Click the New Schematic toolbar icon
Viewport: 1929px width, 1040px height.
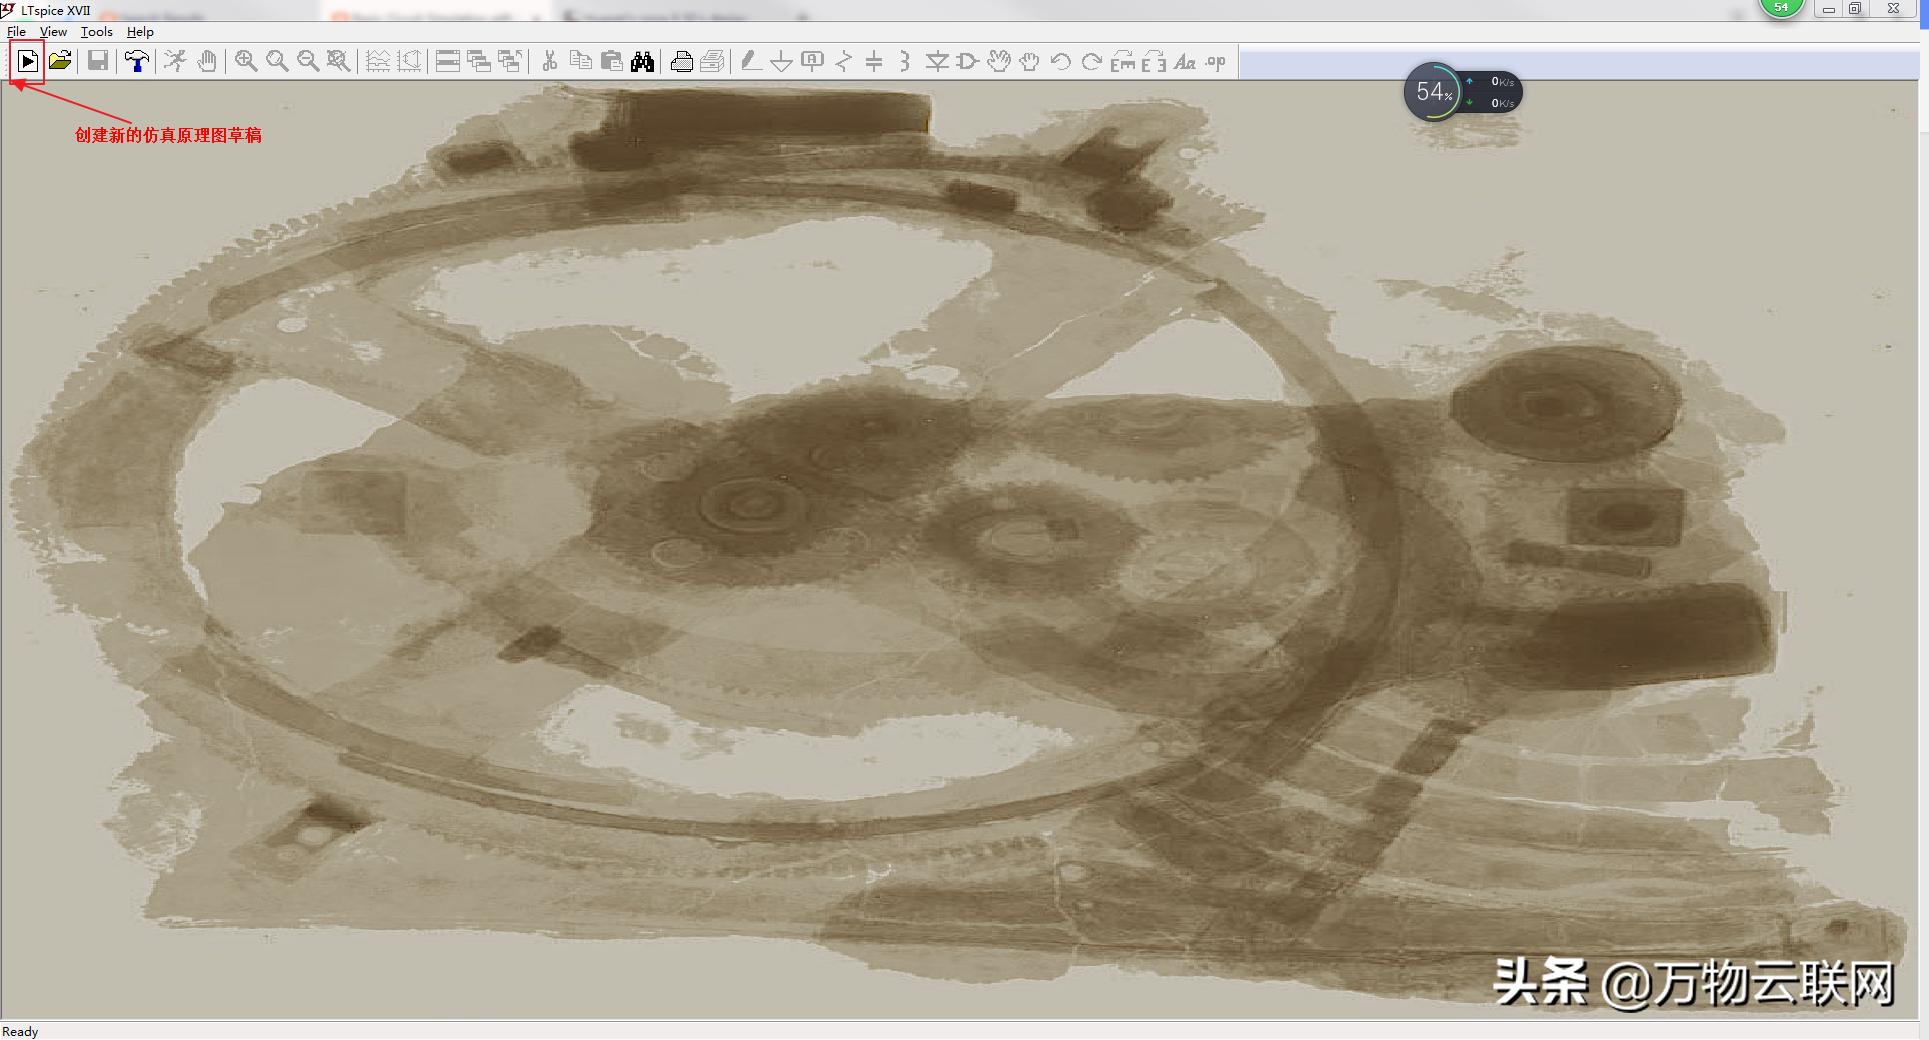(28, 62)
